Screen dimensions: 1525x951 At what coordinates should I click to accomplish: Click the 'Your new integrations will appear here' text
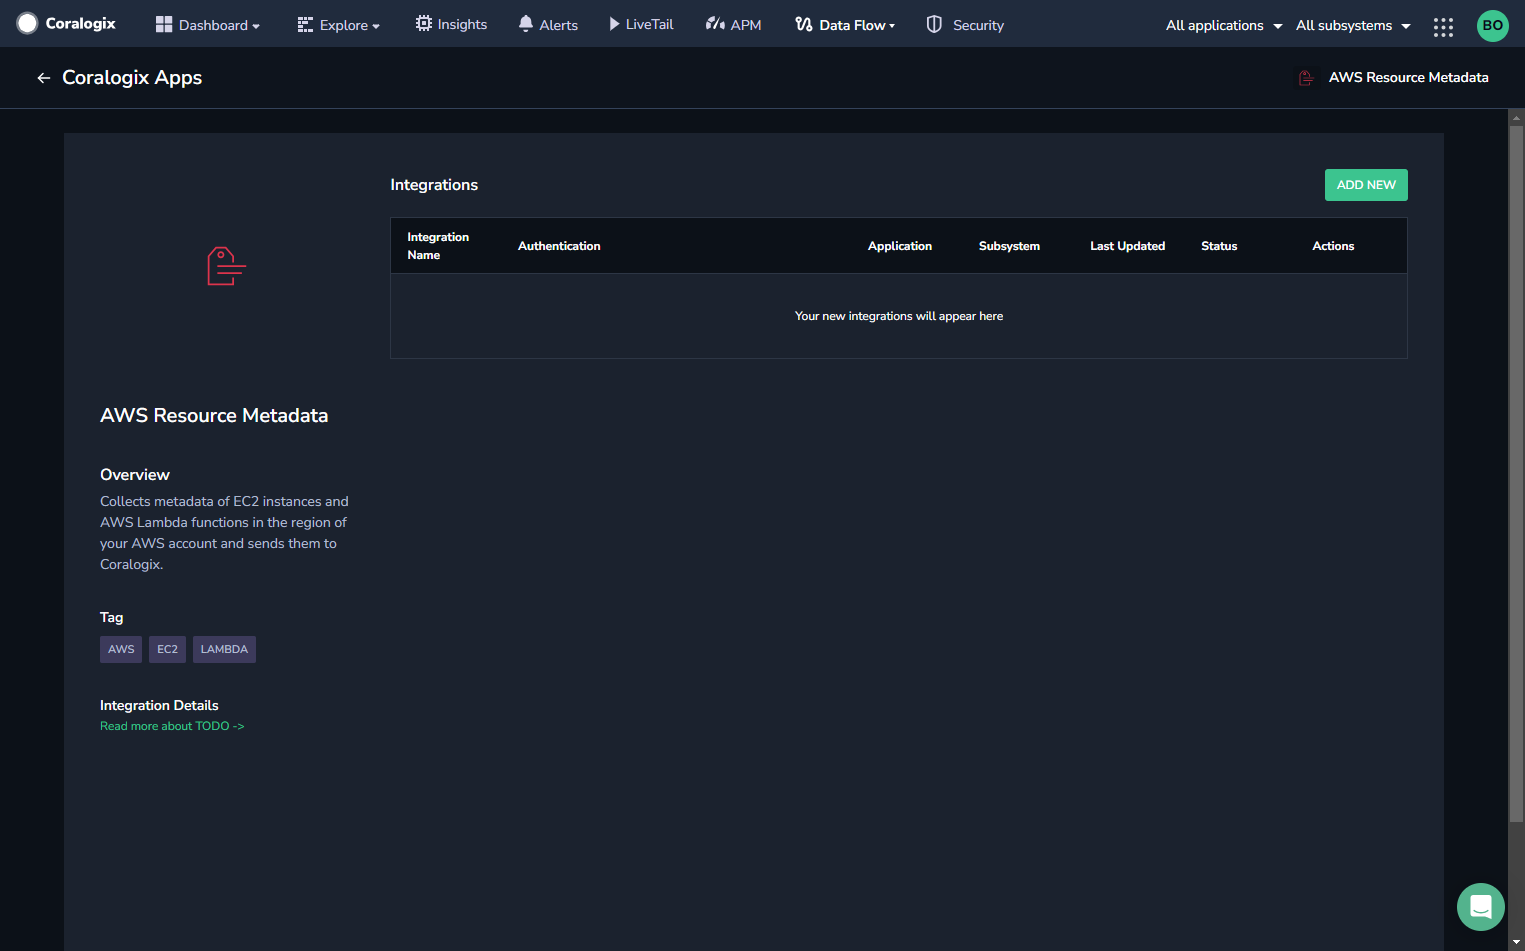coord(899,316)
